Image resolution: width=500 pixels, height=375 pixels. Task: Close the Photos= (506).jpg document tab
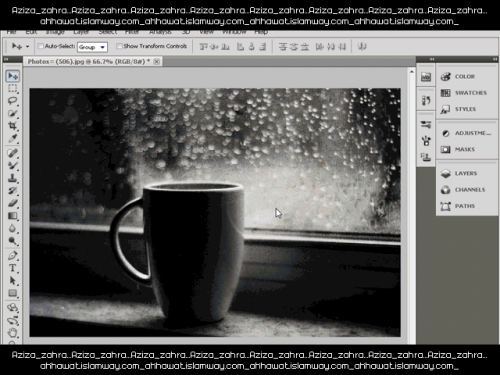[x=157, y=61]
